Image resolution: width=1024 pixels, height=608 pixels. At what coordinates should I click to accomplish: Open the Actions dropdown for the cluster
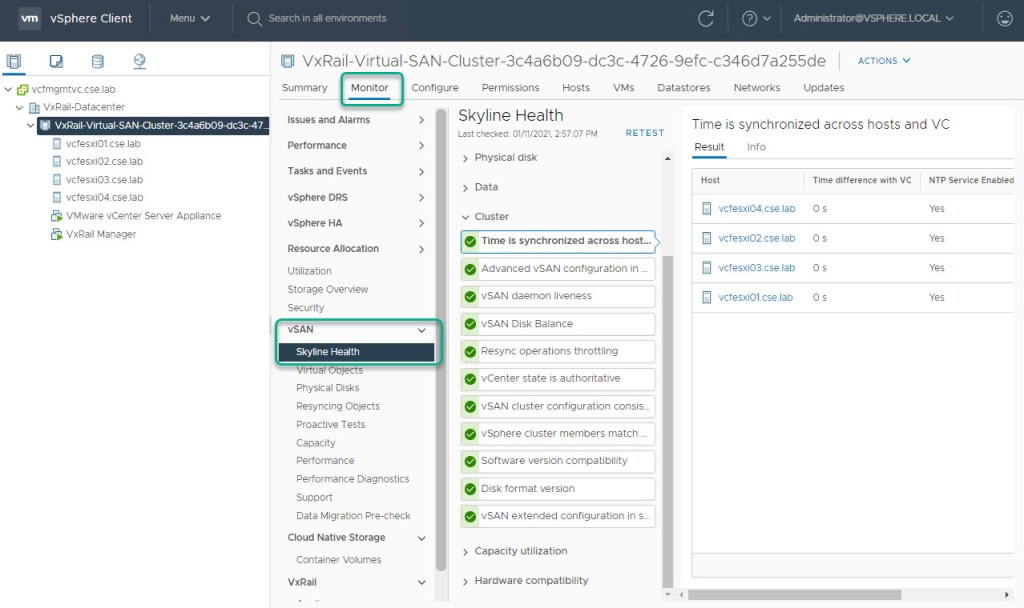(x=884, y=61)
